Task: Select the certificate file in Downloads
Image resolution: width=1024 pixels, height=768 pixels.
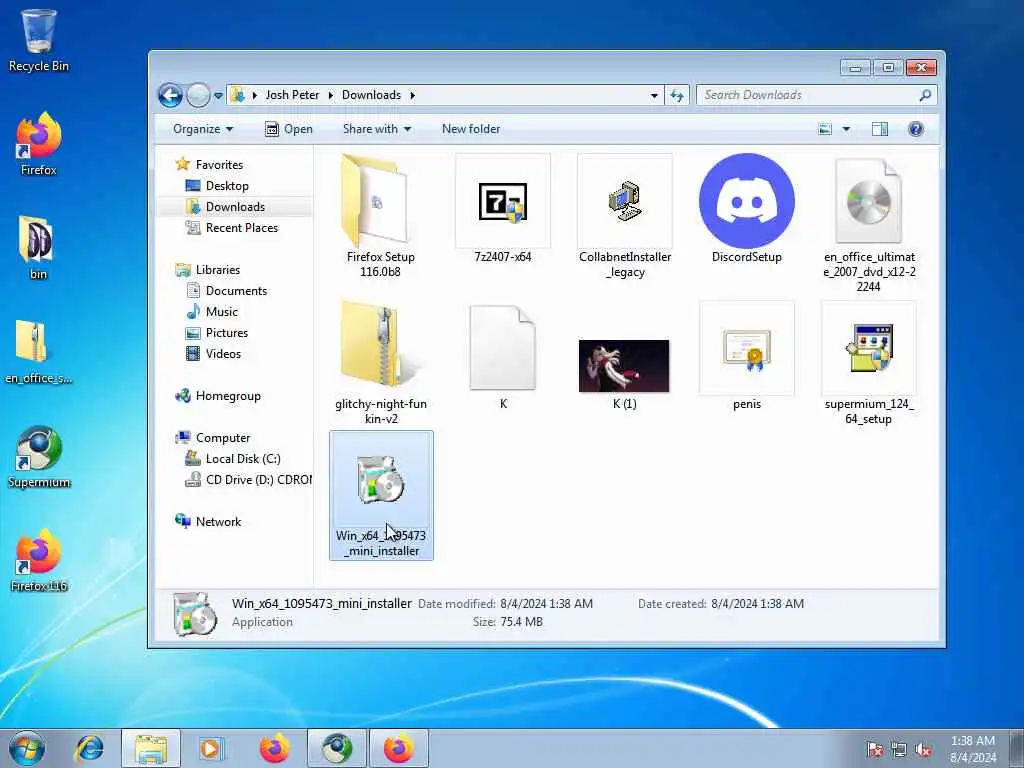Action: coord(746,356)
